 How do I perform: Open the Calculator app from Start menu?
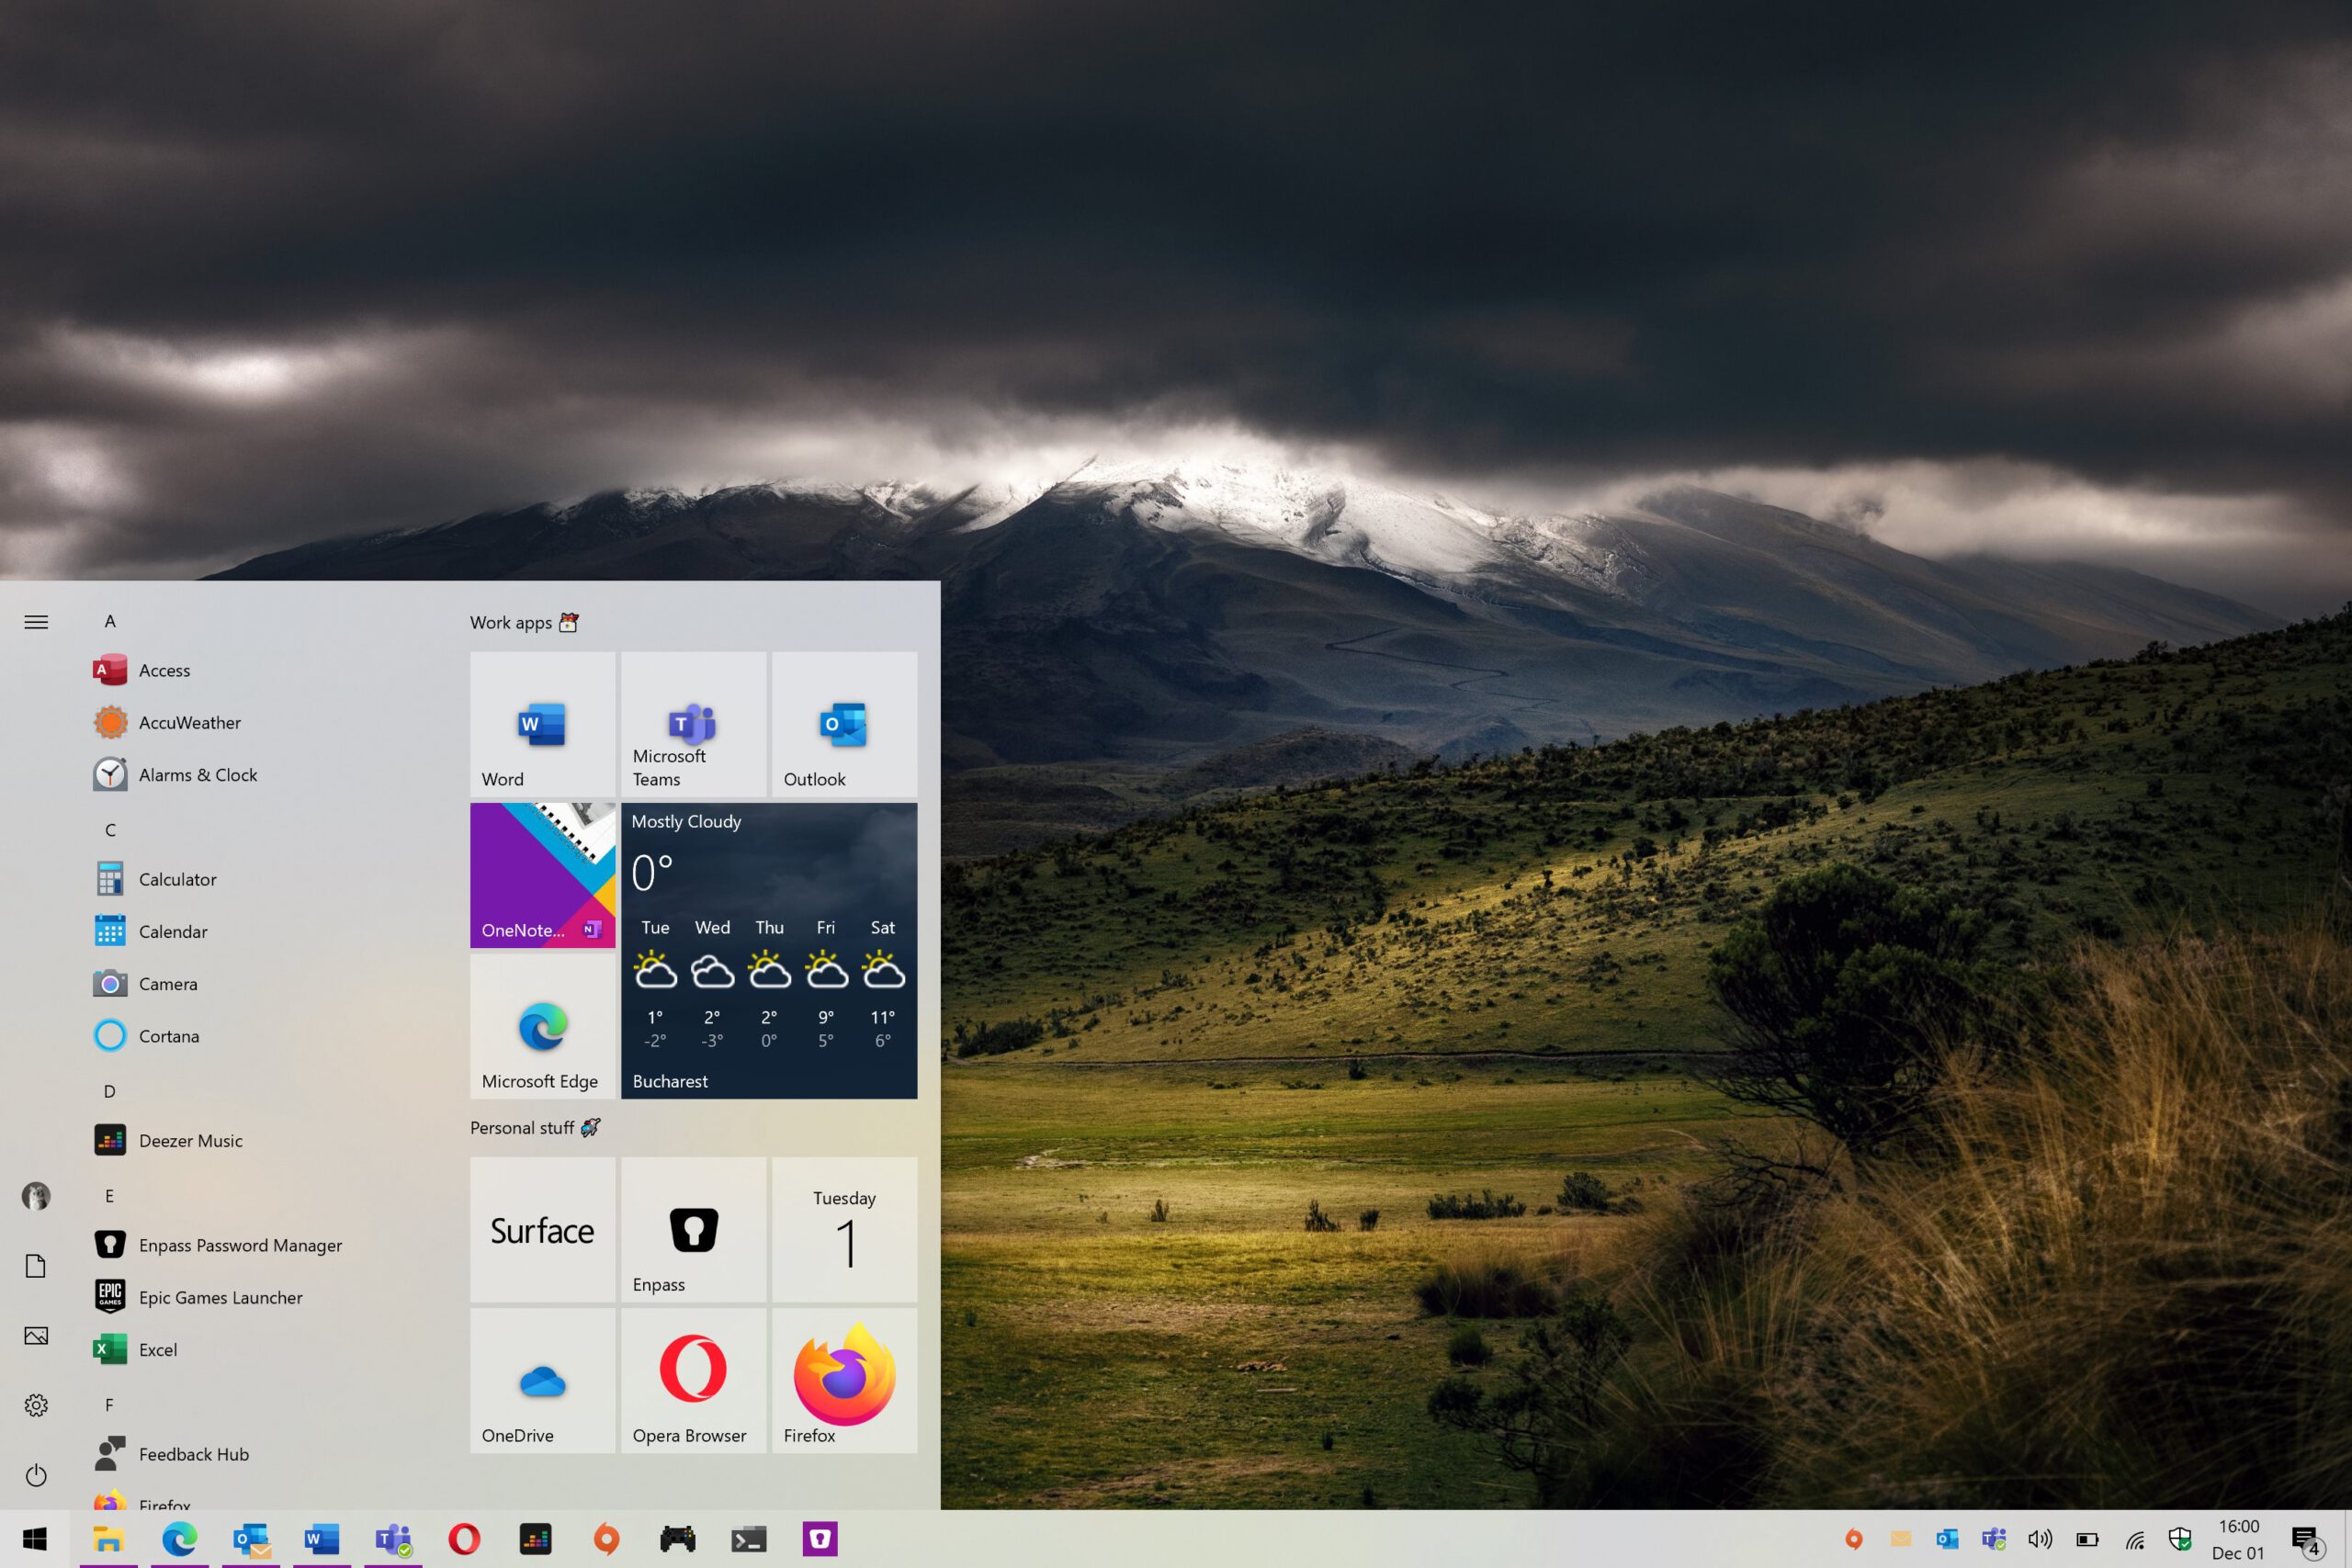point(177,879)
